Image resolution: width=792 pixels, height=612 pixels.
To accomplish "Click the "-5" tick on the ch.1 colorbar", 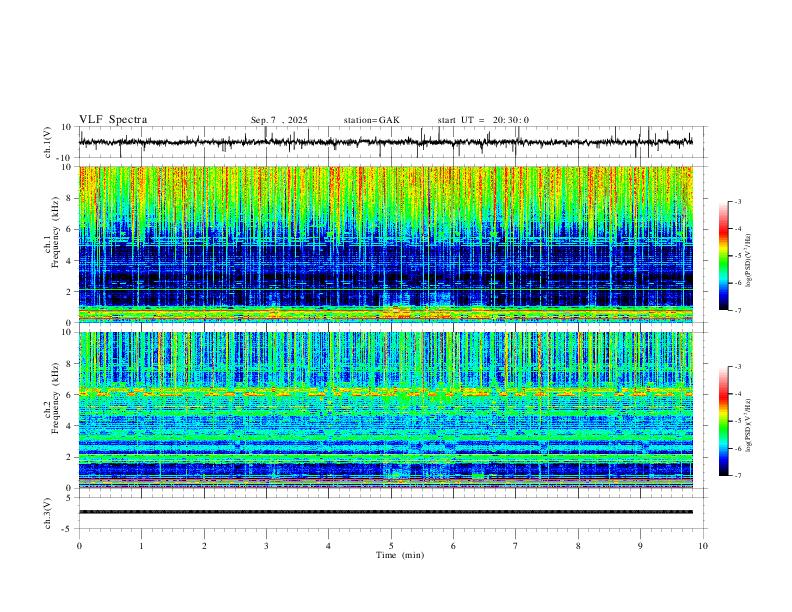I will pos(737,256).
